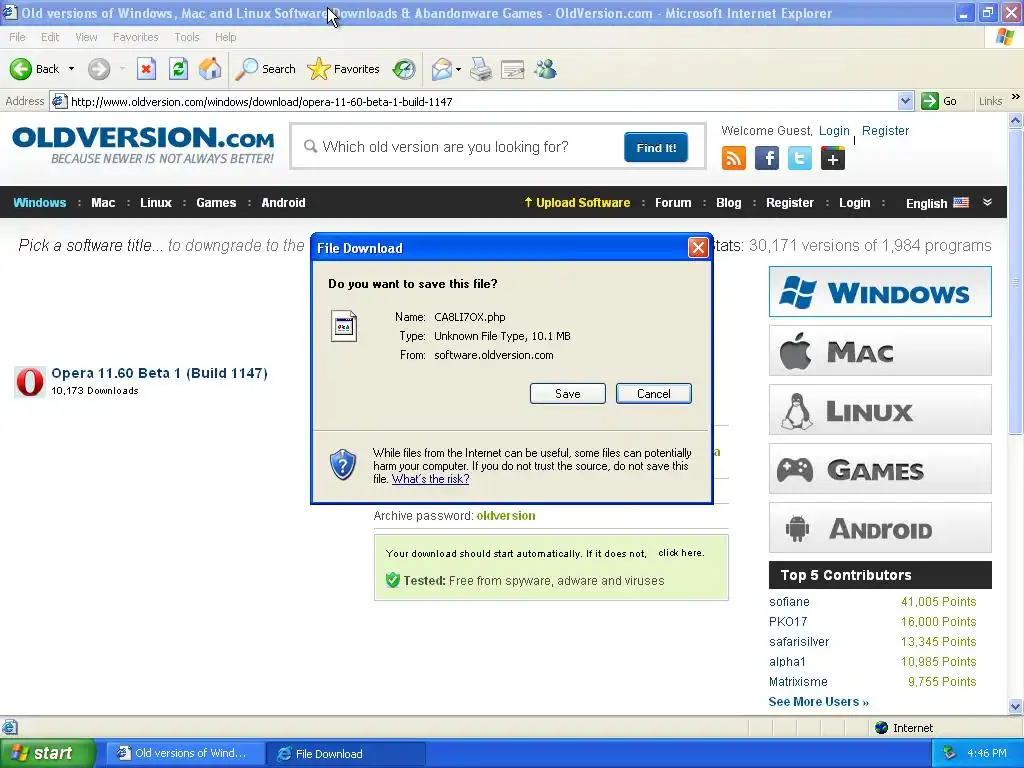
Task: Expand the address bar dropdown
Action: point(905,101)
